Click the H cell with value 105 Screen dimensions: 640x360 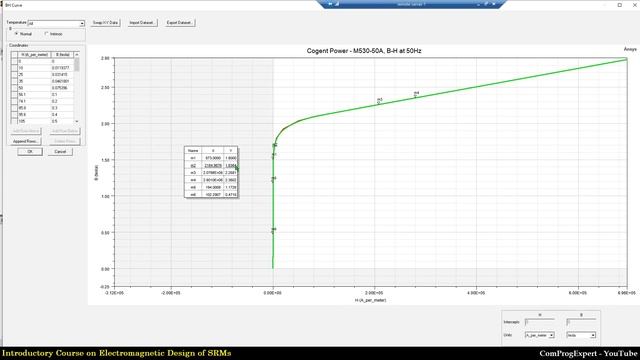(35, 121)
